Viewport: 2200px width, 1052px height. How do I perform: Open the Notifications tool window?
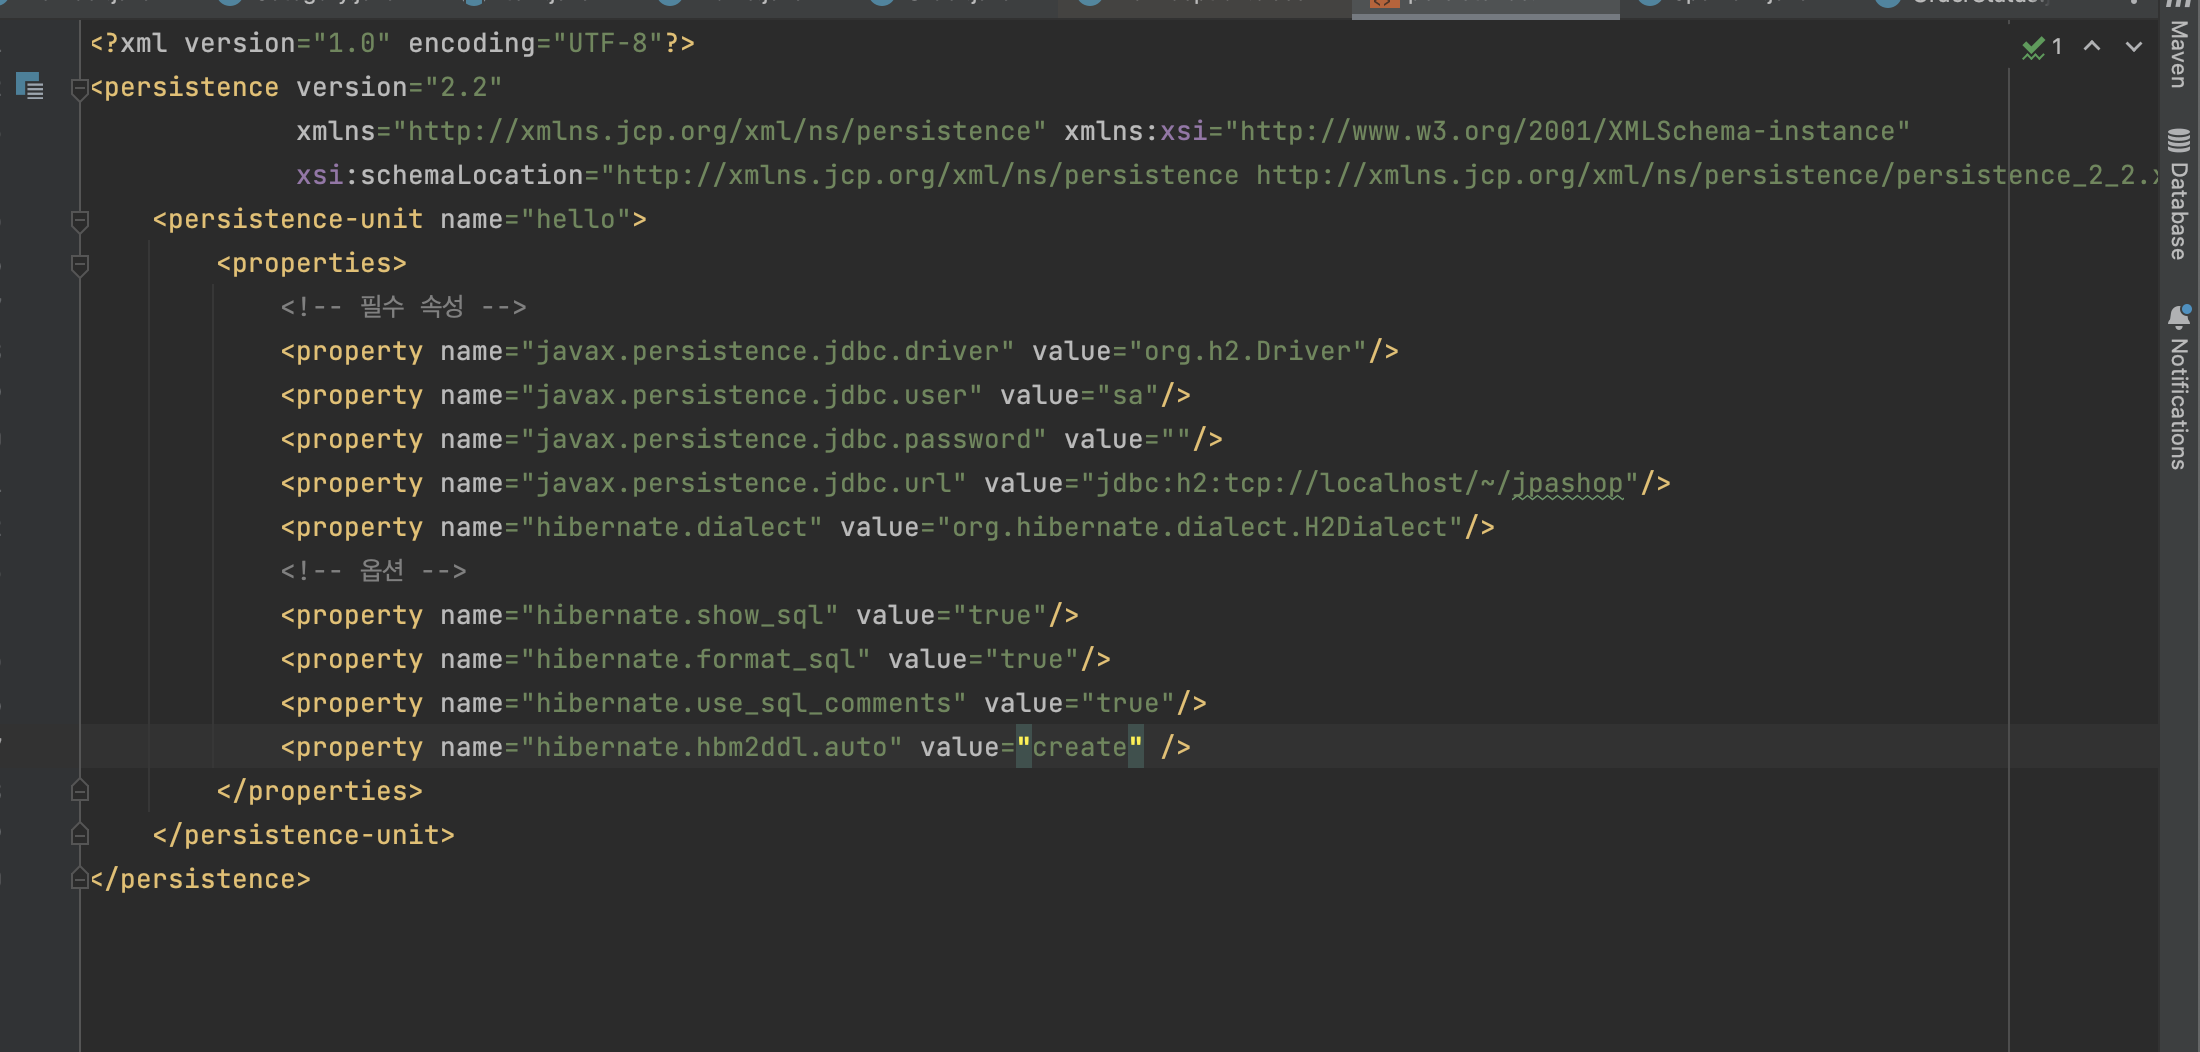2179,387
